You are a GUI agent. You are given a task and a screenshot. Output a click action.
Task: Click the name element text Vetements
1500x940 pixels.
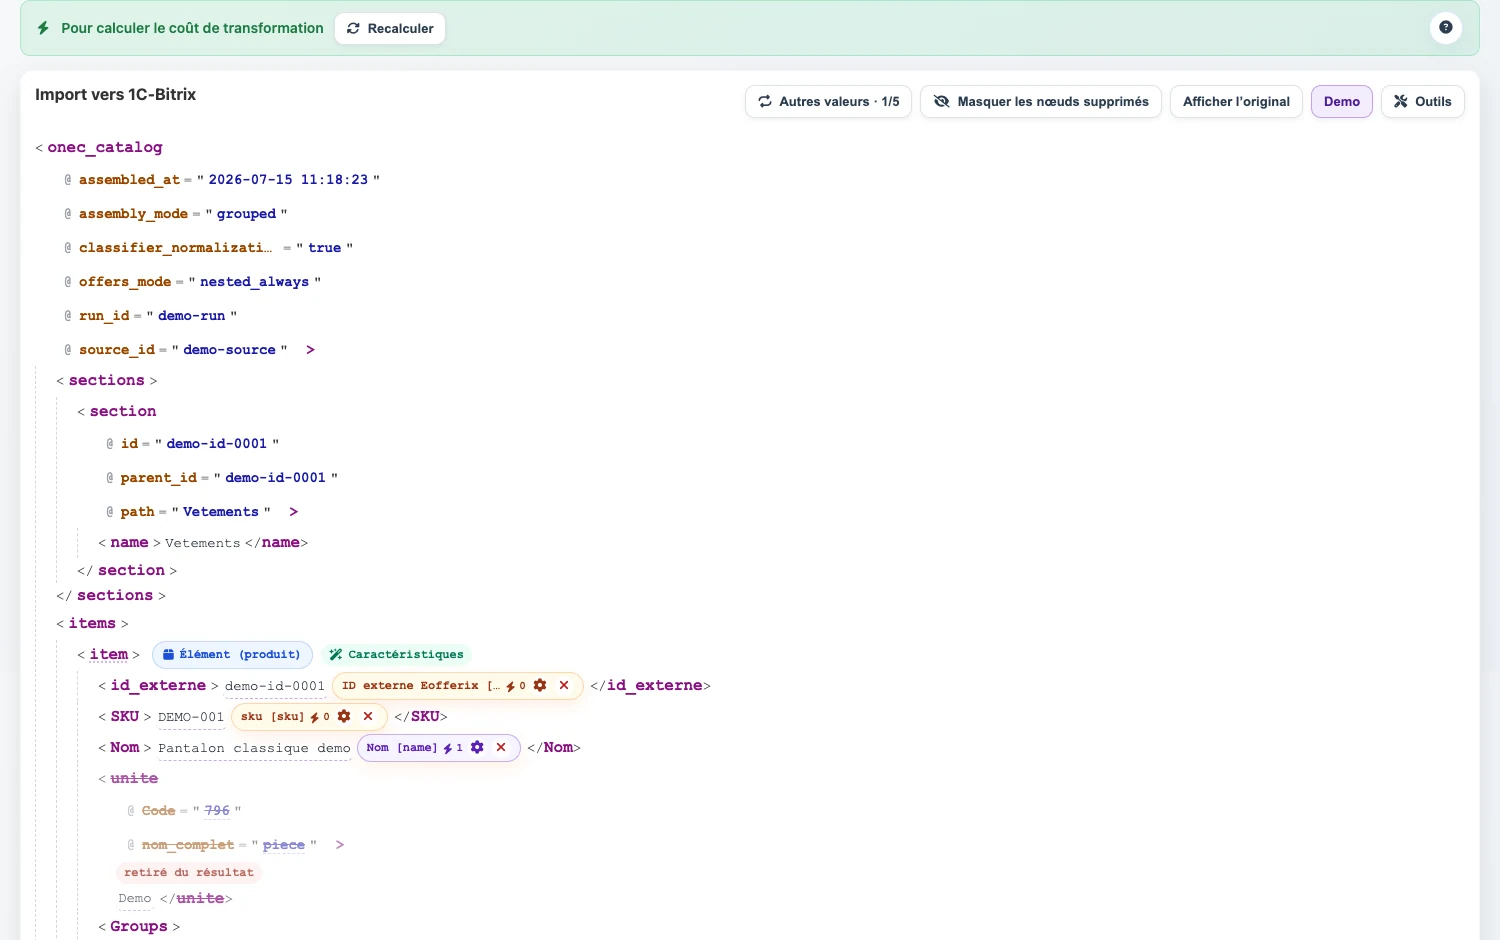(203, 543)
